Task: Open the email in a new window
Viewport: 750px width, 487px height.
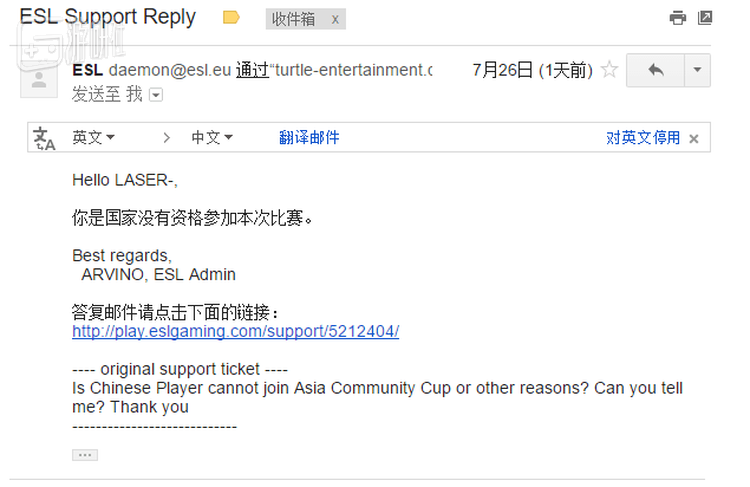Action: tap(705, 18)
